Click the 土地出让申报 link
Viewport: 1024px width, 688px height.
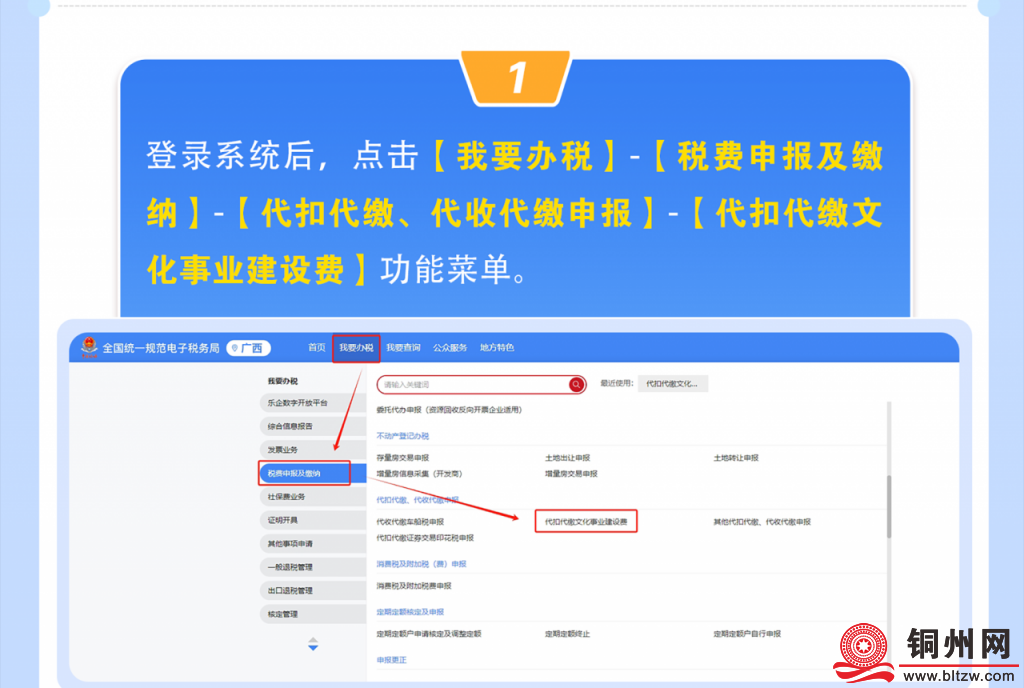coord(572,458)
